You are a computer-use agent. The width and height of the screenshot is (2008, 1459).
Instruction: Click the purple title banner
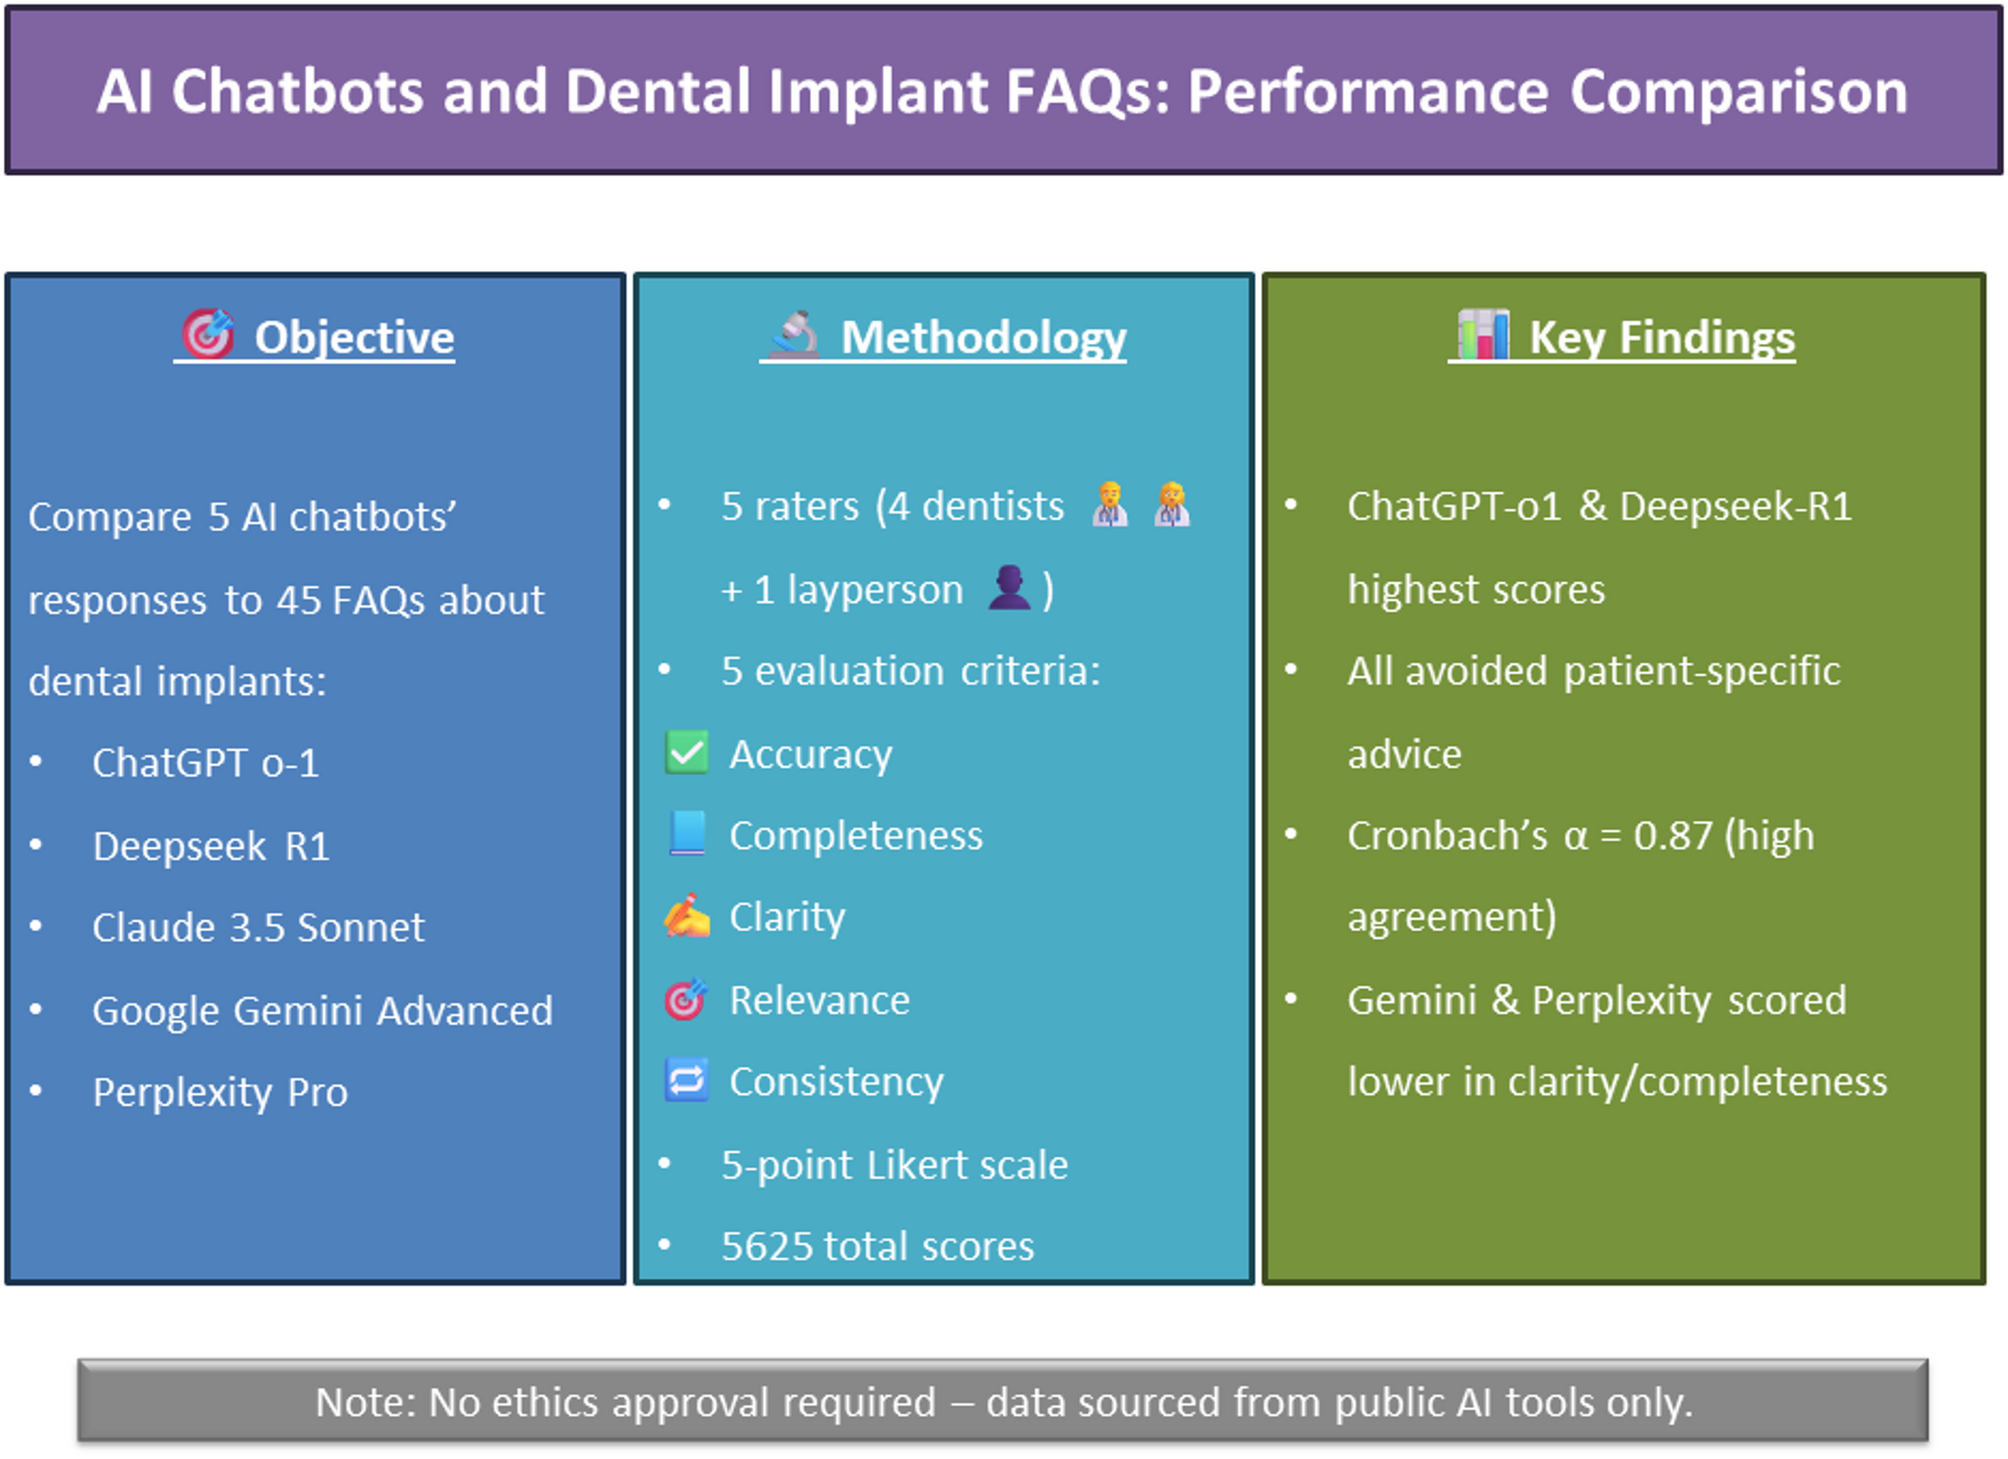[1003, 91]
